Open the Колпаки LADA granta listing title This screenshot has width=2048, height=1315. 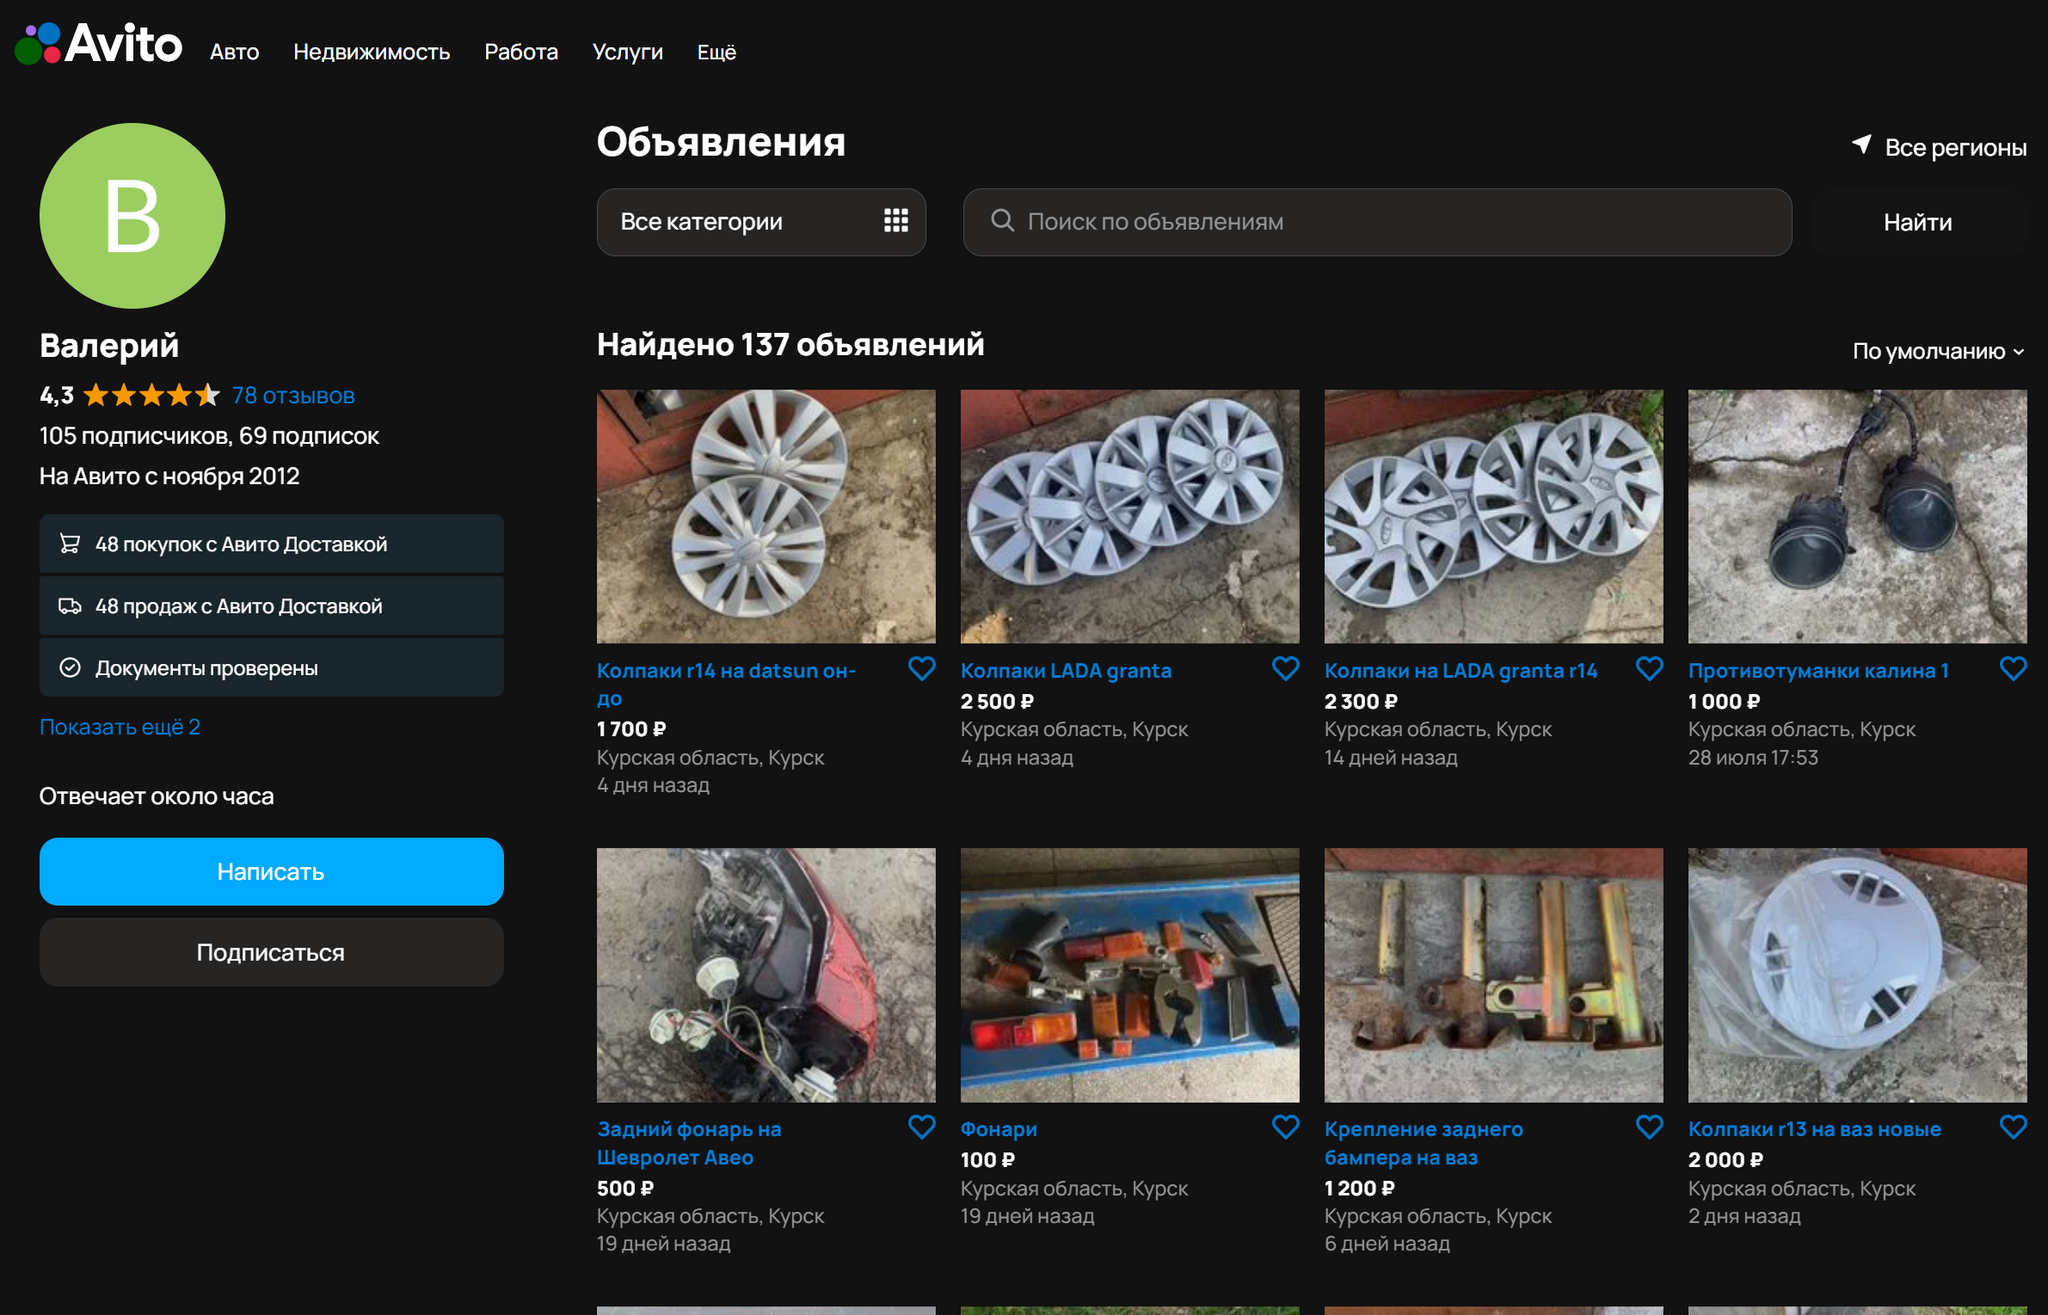click(1066, 670)
